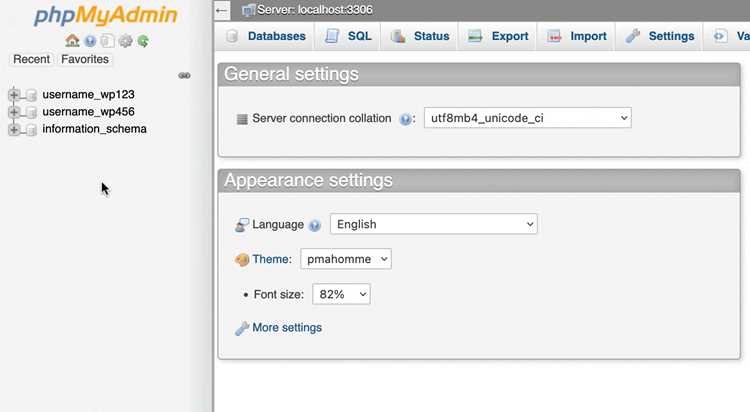The width and height of the screenshot is (750, 412).
Task: Open navigation panel settings gear icon
Action: (x=125, y=41)
